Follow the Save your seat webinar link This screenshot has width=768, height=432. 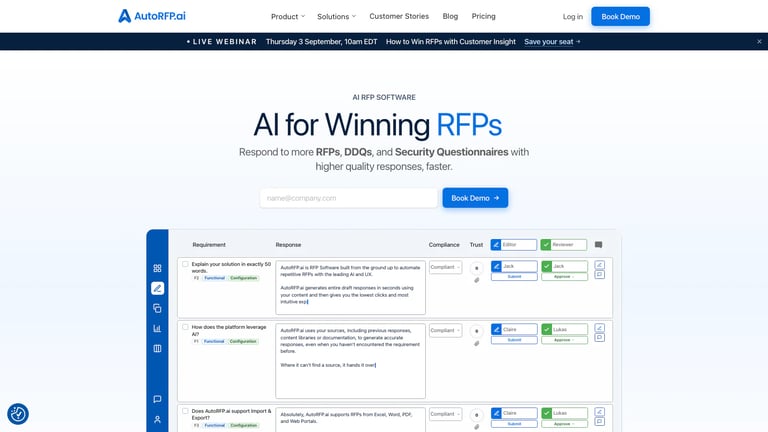click(552, 42)
